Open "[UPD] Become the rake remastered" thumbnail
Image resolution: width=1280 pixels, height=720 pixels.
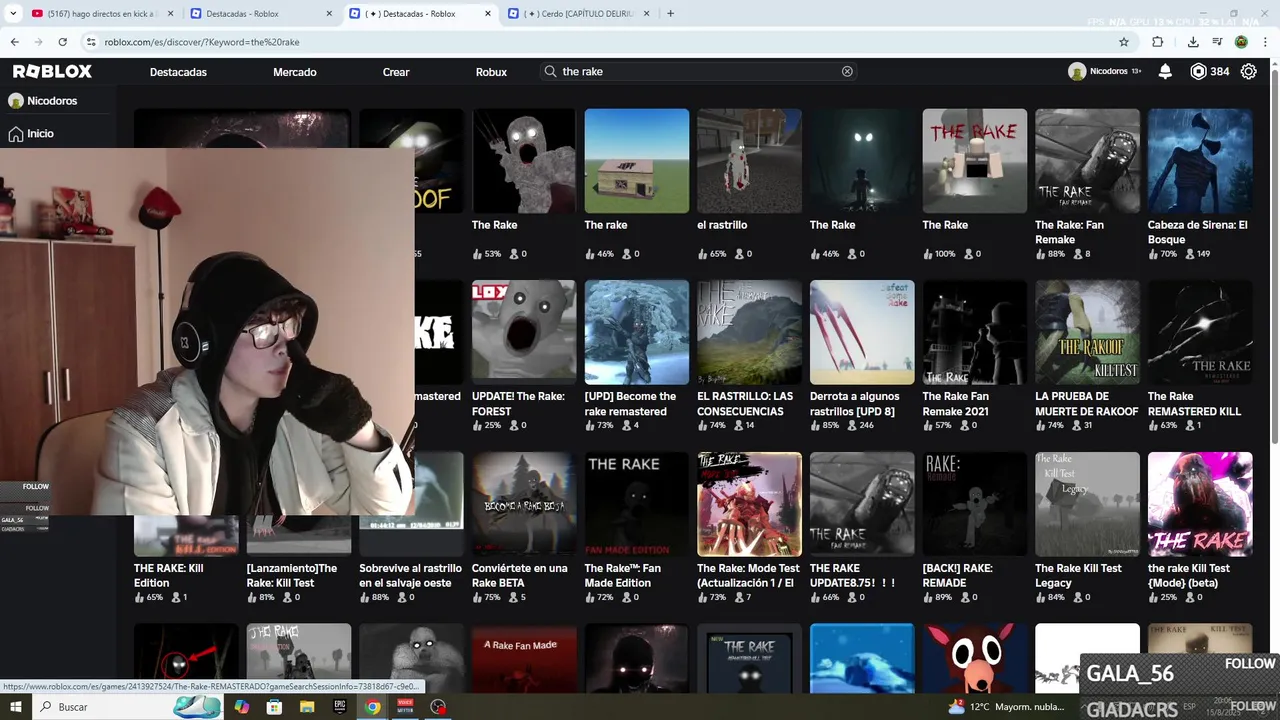pyautogui.click(x=637, y=332)
